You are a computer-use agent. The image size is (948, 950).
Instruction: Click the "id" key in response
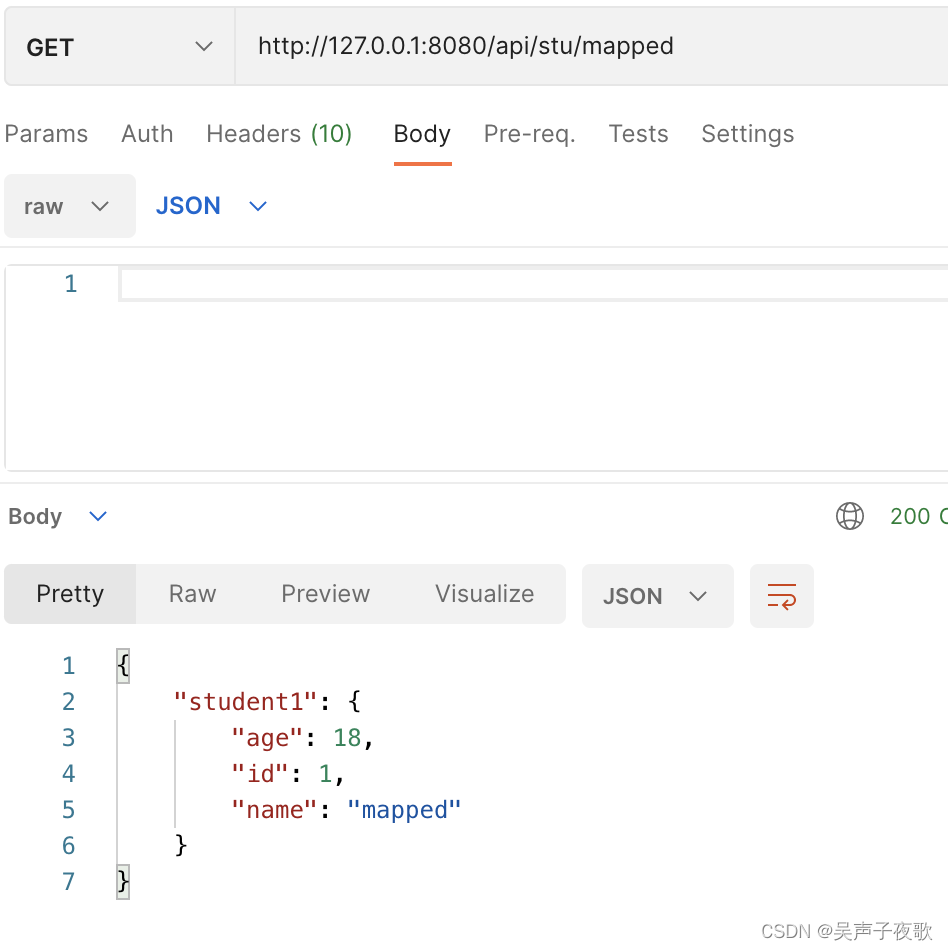(x=259, y=774)
